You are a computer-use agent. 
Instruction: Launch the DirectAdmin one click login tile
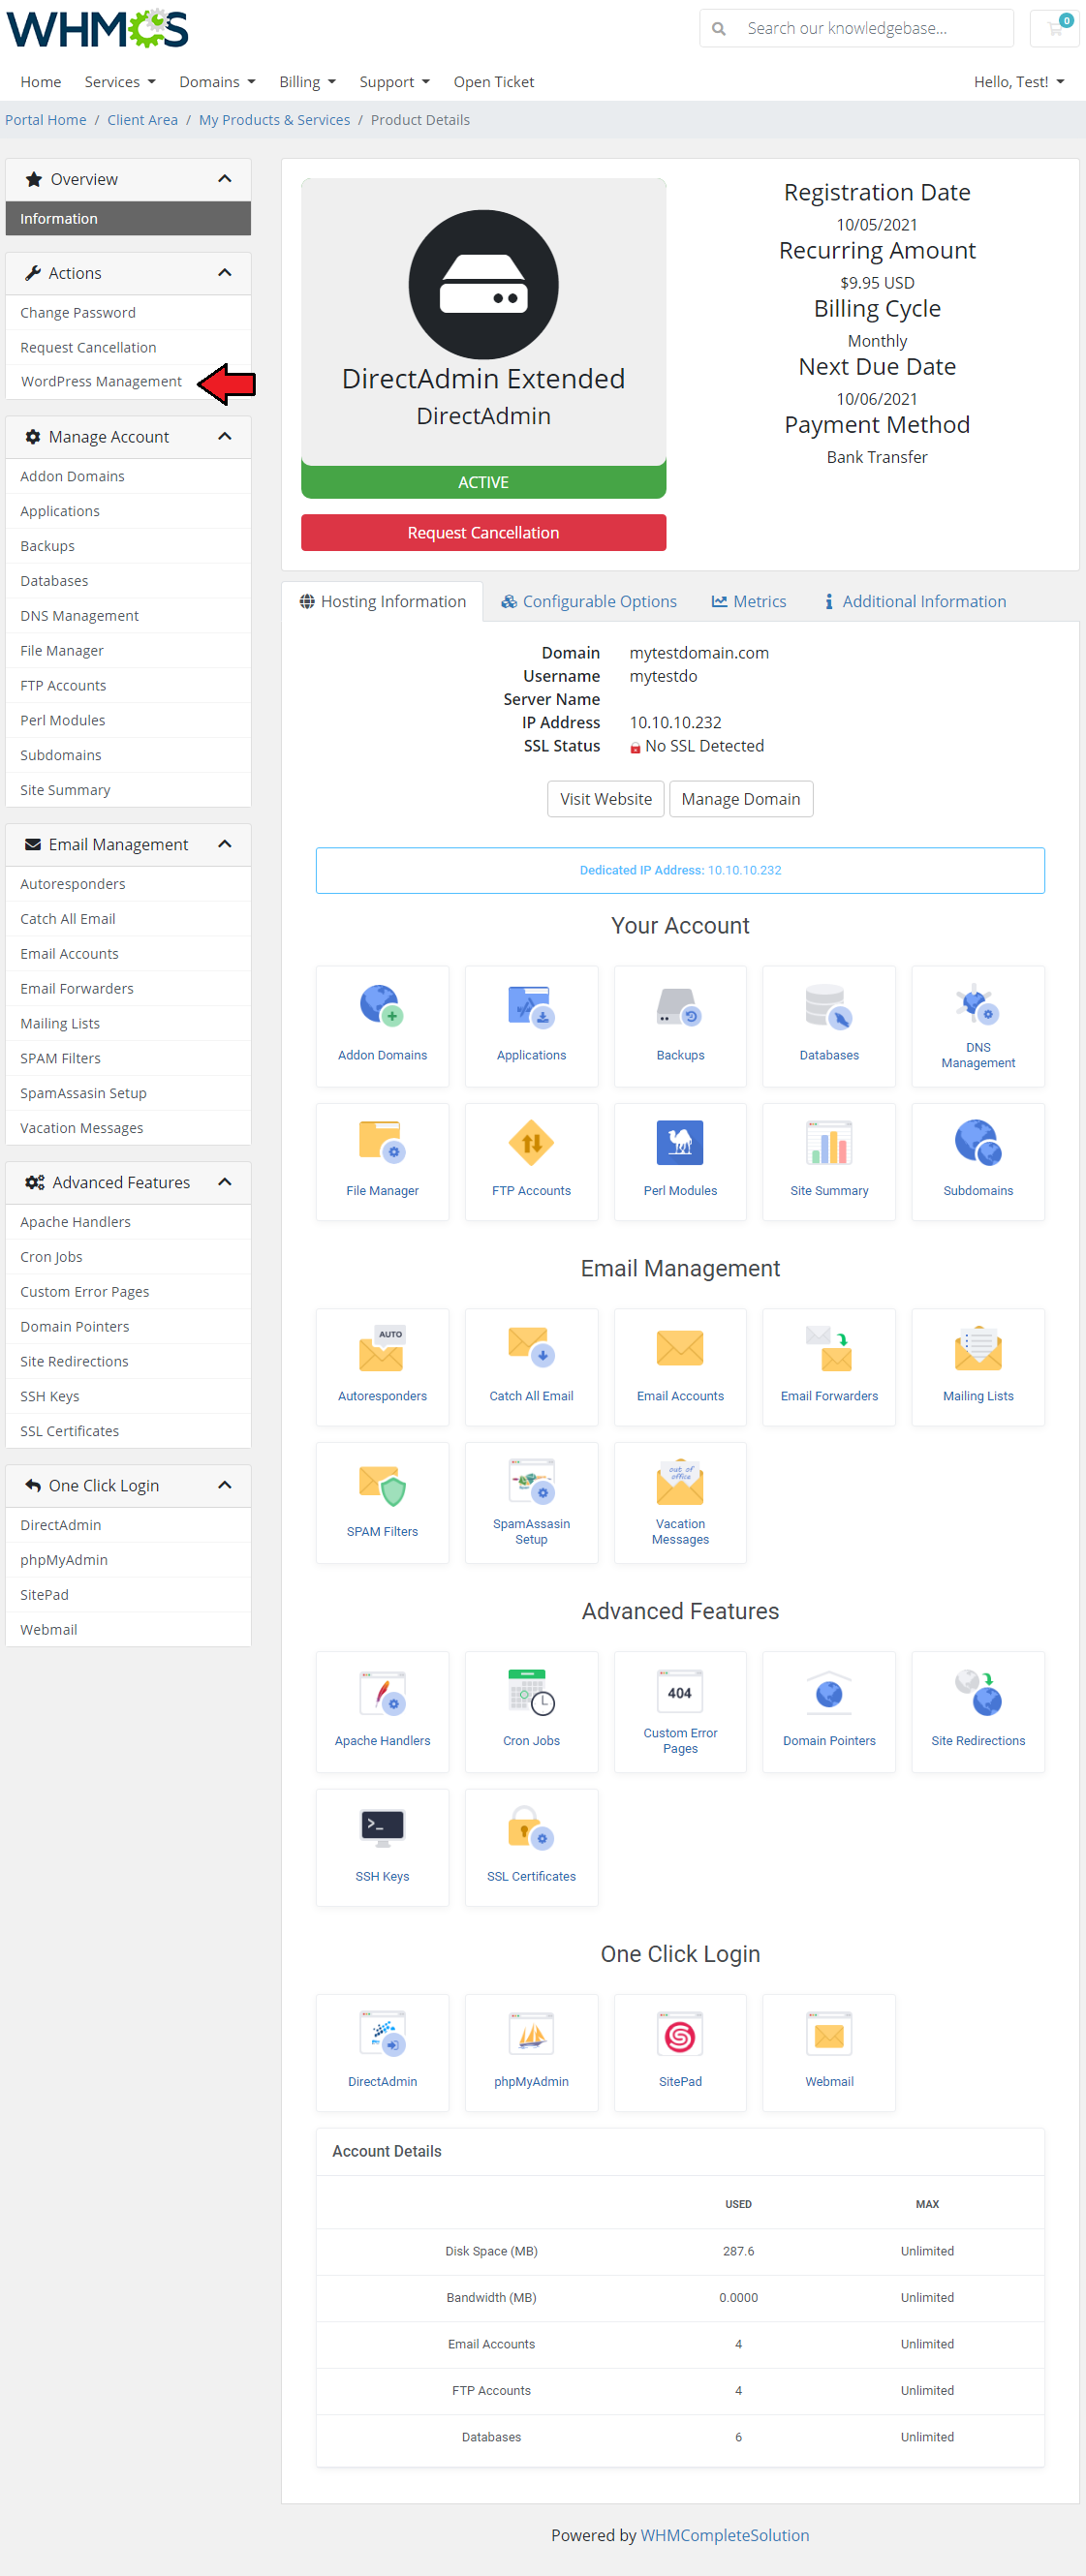click(x=382, y=2053)
